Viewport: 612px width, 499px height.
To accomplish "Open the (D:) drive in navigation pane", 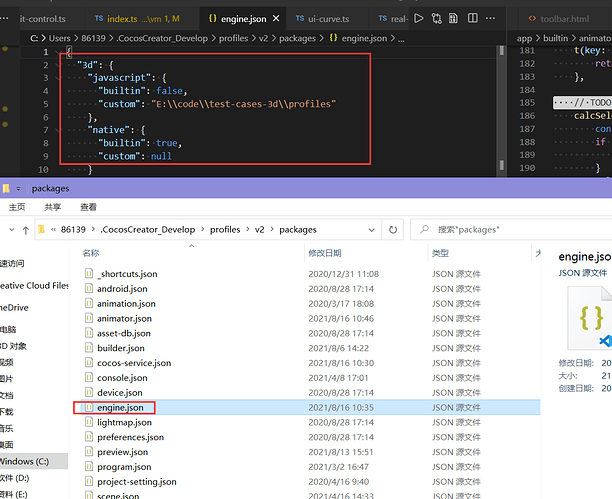I will (x=14, y=478).
